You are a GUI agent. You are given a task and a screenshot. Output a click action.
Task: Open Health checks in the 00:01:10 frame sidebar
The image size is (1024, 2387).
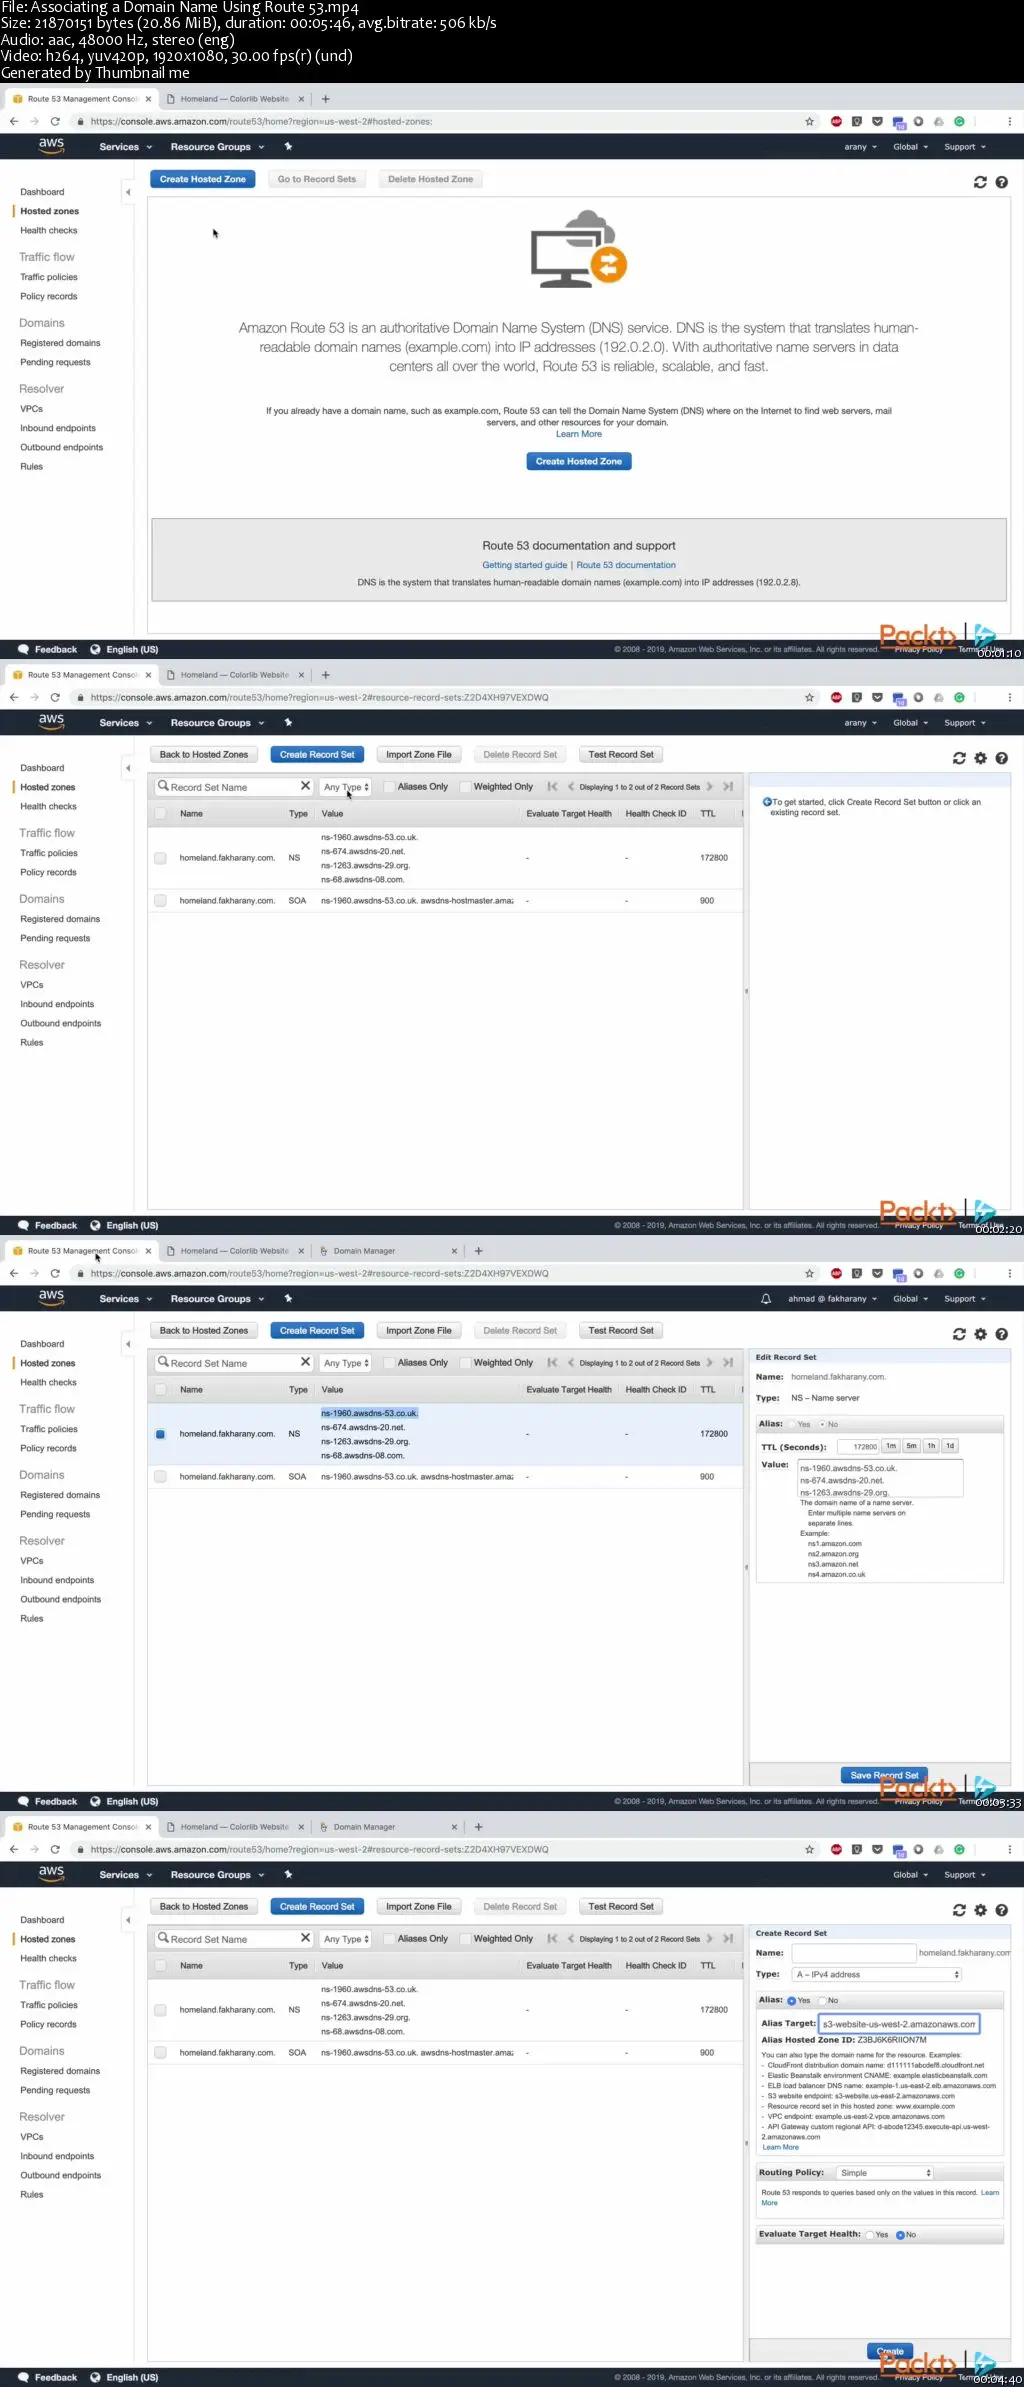click(49, 231)
